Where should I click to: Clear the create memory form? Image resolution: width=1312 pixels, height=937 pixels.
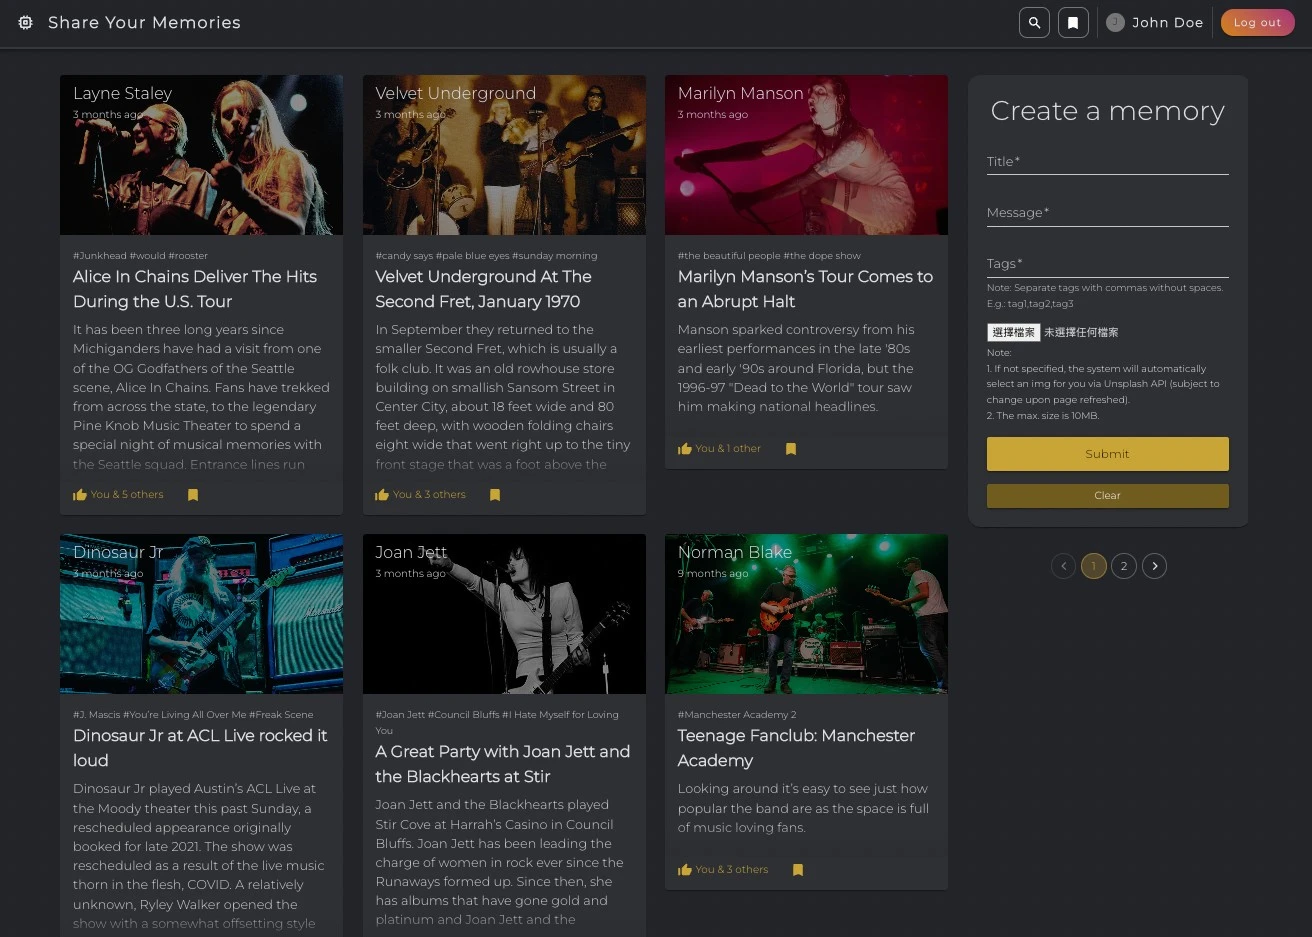coord(1107,495)
